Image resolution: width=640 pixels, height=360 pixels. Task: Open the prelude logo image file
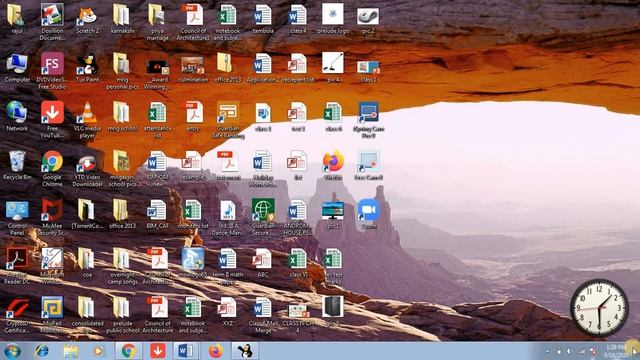[x=333, y=20]
